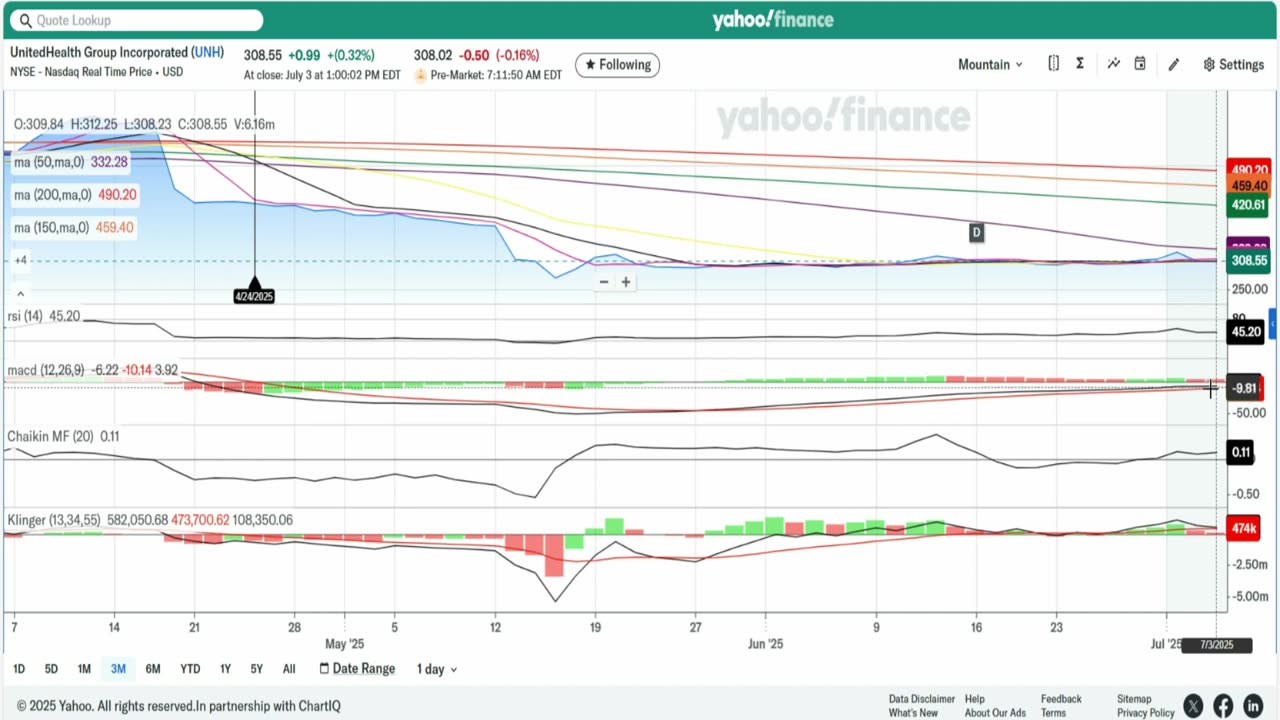Open the Data Disclaimer link
The width and height of the screenshot is (1280, 720).
tap(922, 699)
